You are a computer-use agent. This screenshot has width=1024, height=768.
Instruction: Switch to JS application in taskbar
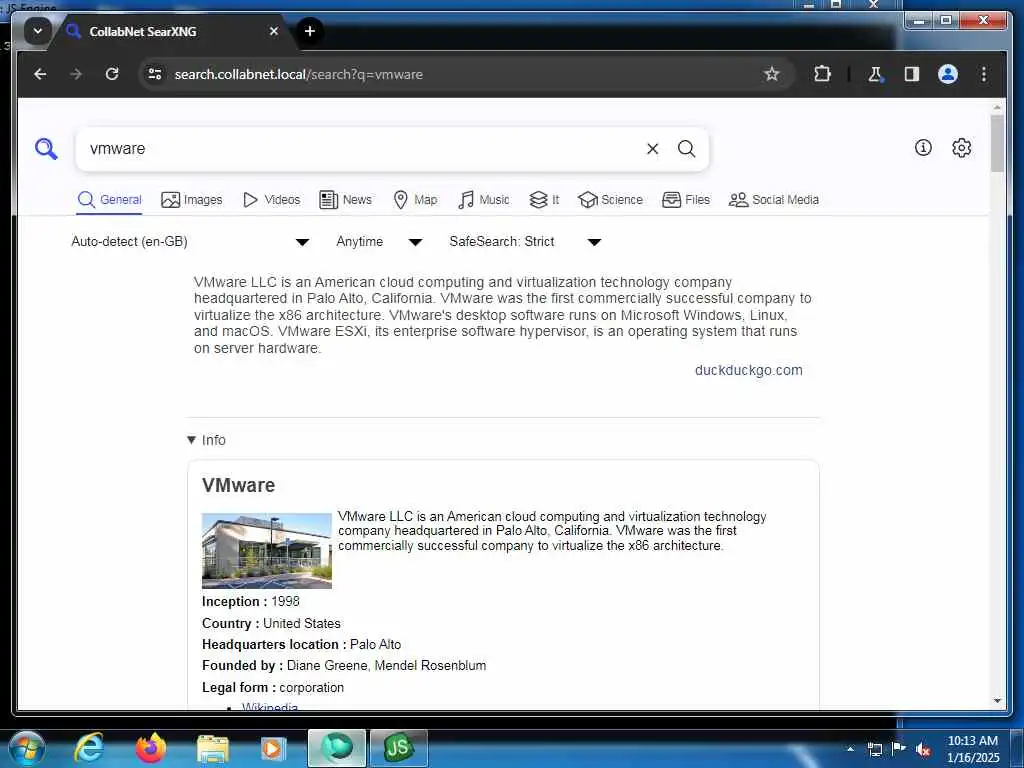tap(399, 748)
